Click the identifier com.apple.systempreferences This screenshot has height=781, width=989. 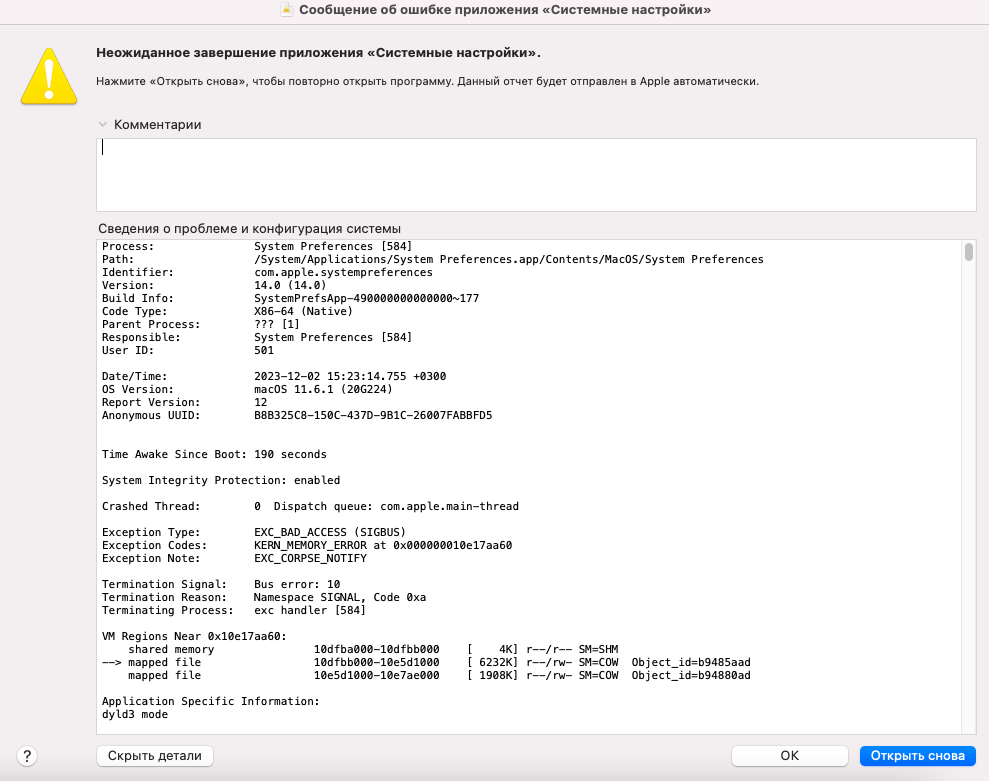(x=343, y=273)
